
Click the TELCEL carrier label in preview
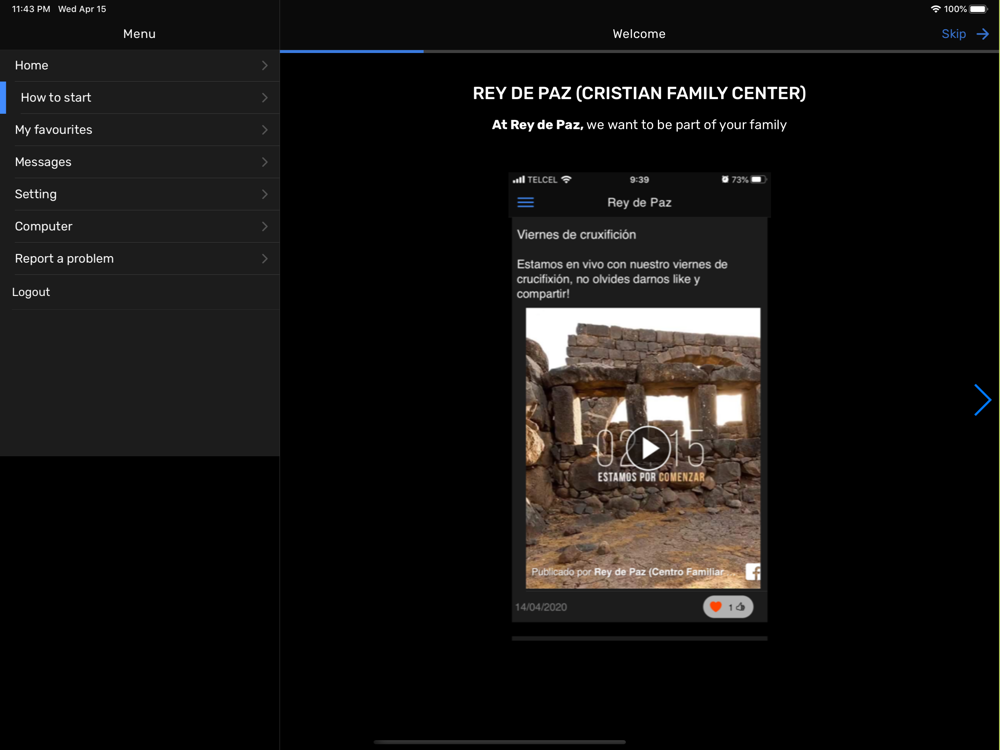542,180
